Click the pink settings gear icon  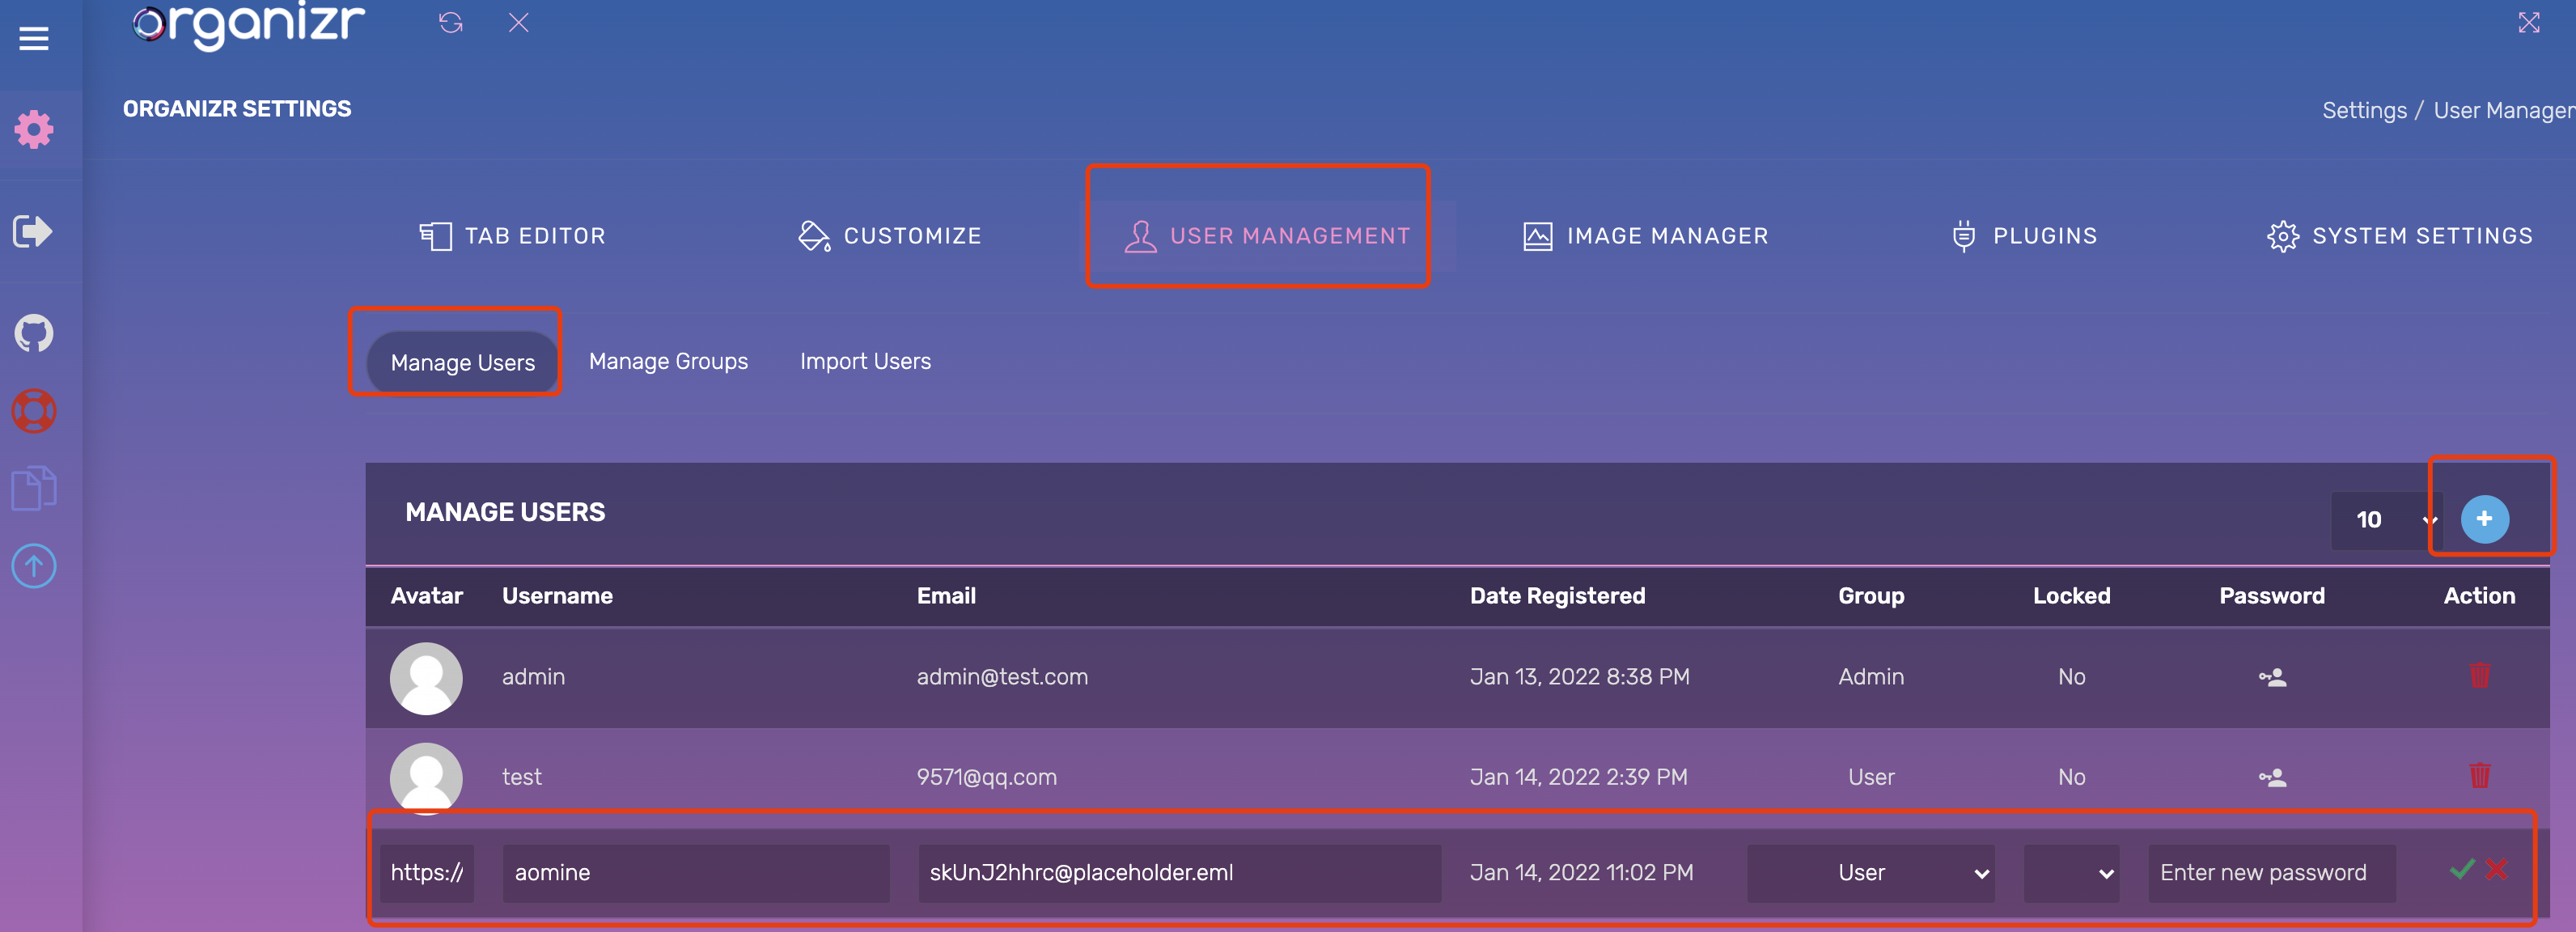pyautogui.click(x=34, y=130)
